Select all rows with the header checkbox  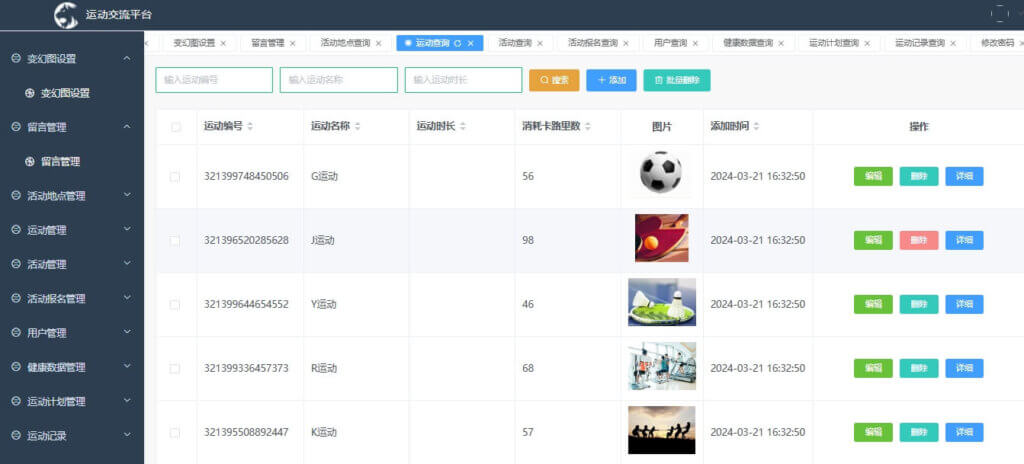point(176,127)
